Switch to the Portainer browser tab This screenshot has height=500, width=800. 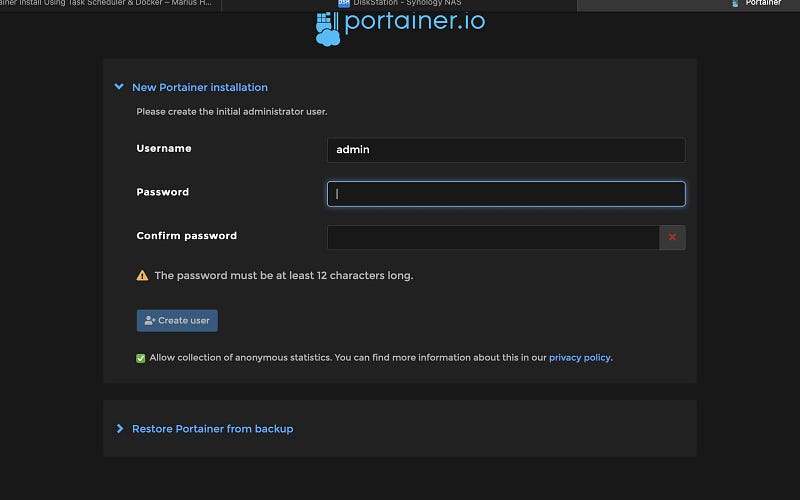688,4
